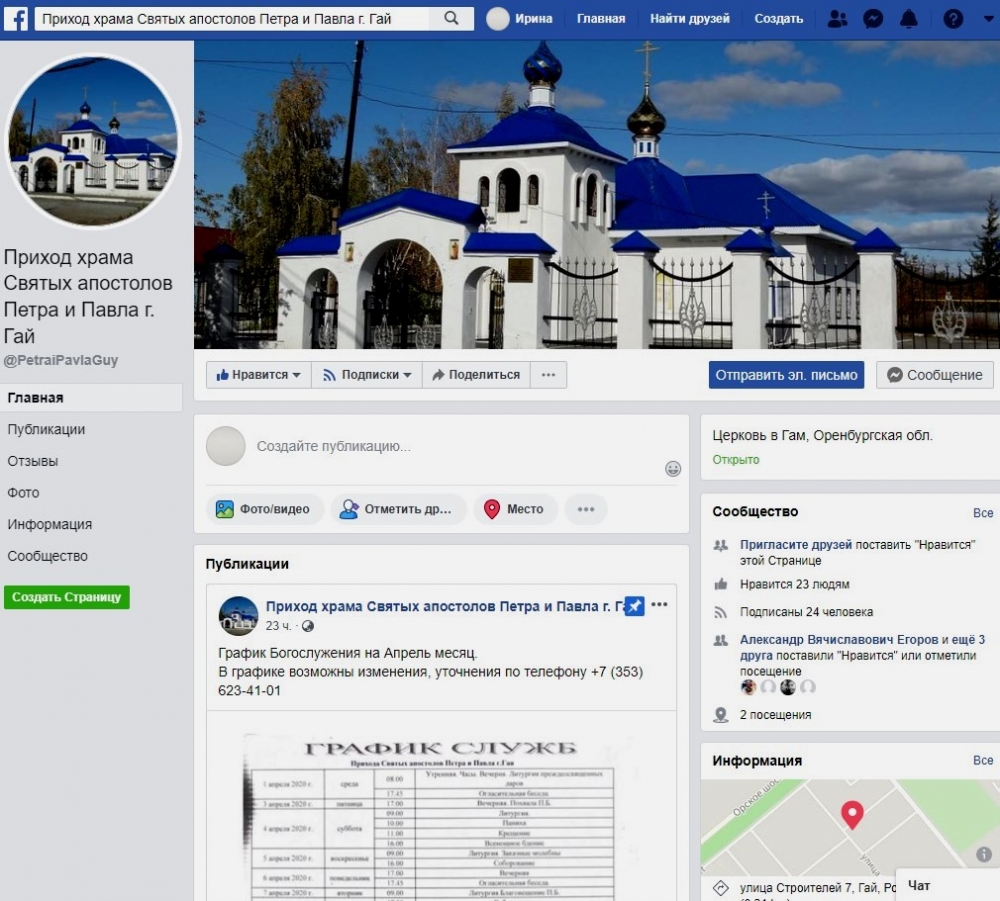
Task: Click the third friend avatar under посещение
Action: (x=788, y=687)
